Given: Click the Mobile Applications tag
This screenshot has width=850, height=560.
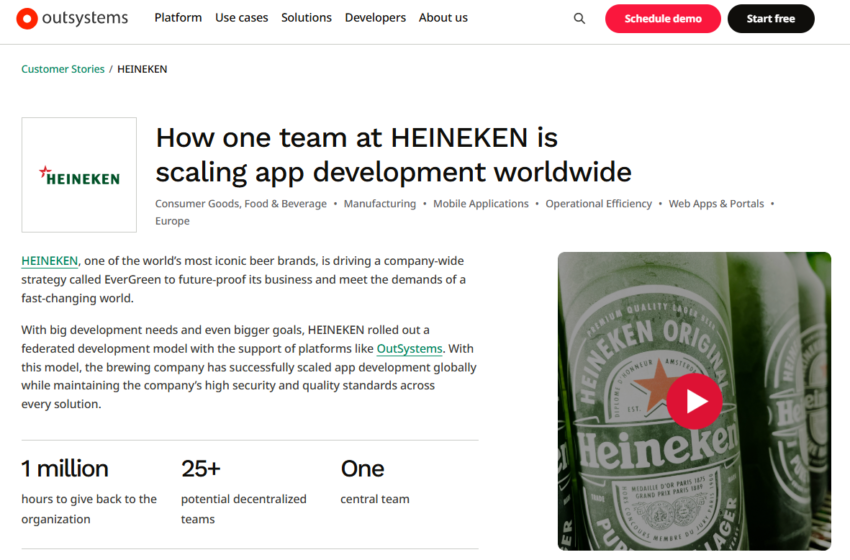Looking at the screenshot, I should coord(480,204).
